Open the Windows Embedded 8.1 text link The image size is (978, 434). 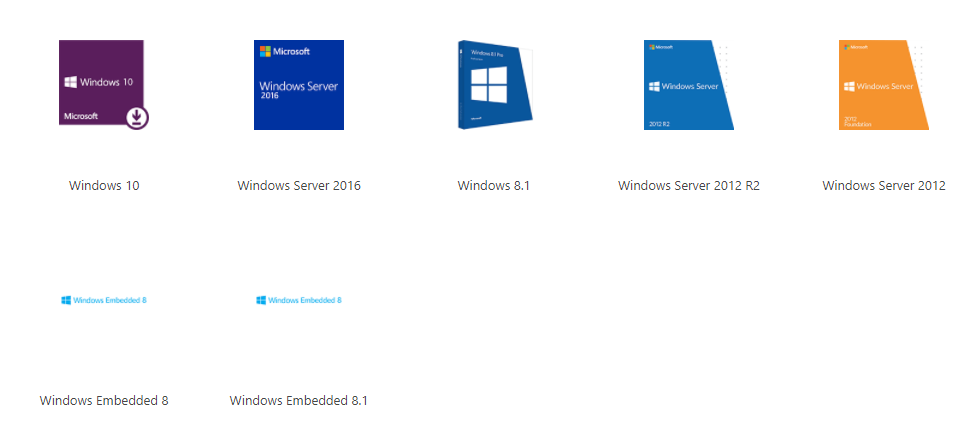[x=299, y=400]
